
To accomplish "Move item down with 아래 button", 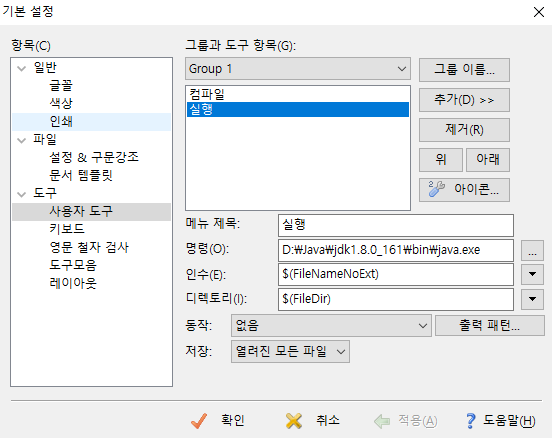I will tap(488, 160).
